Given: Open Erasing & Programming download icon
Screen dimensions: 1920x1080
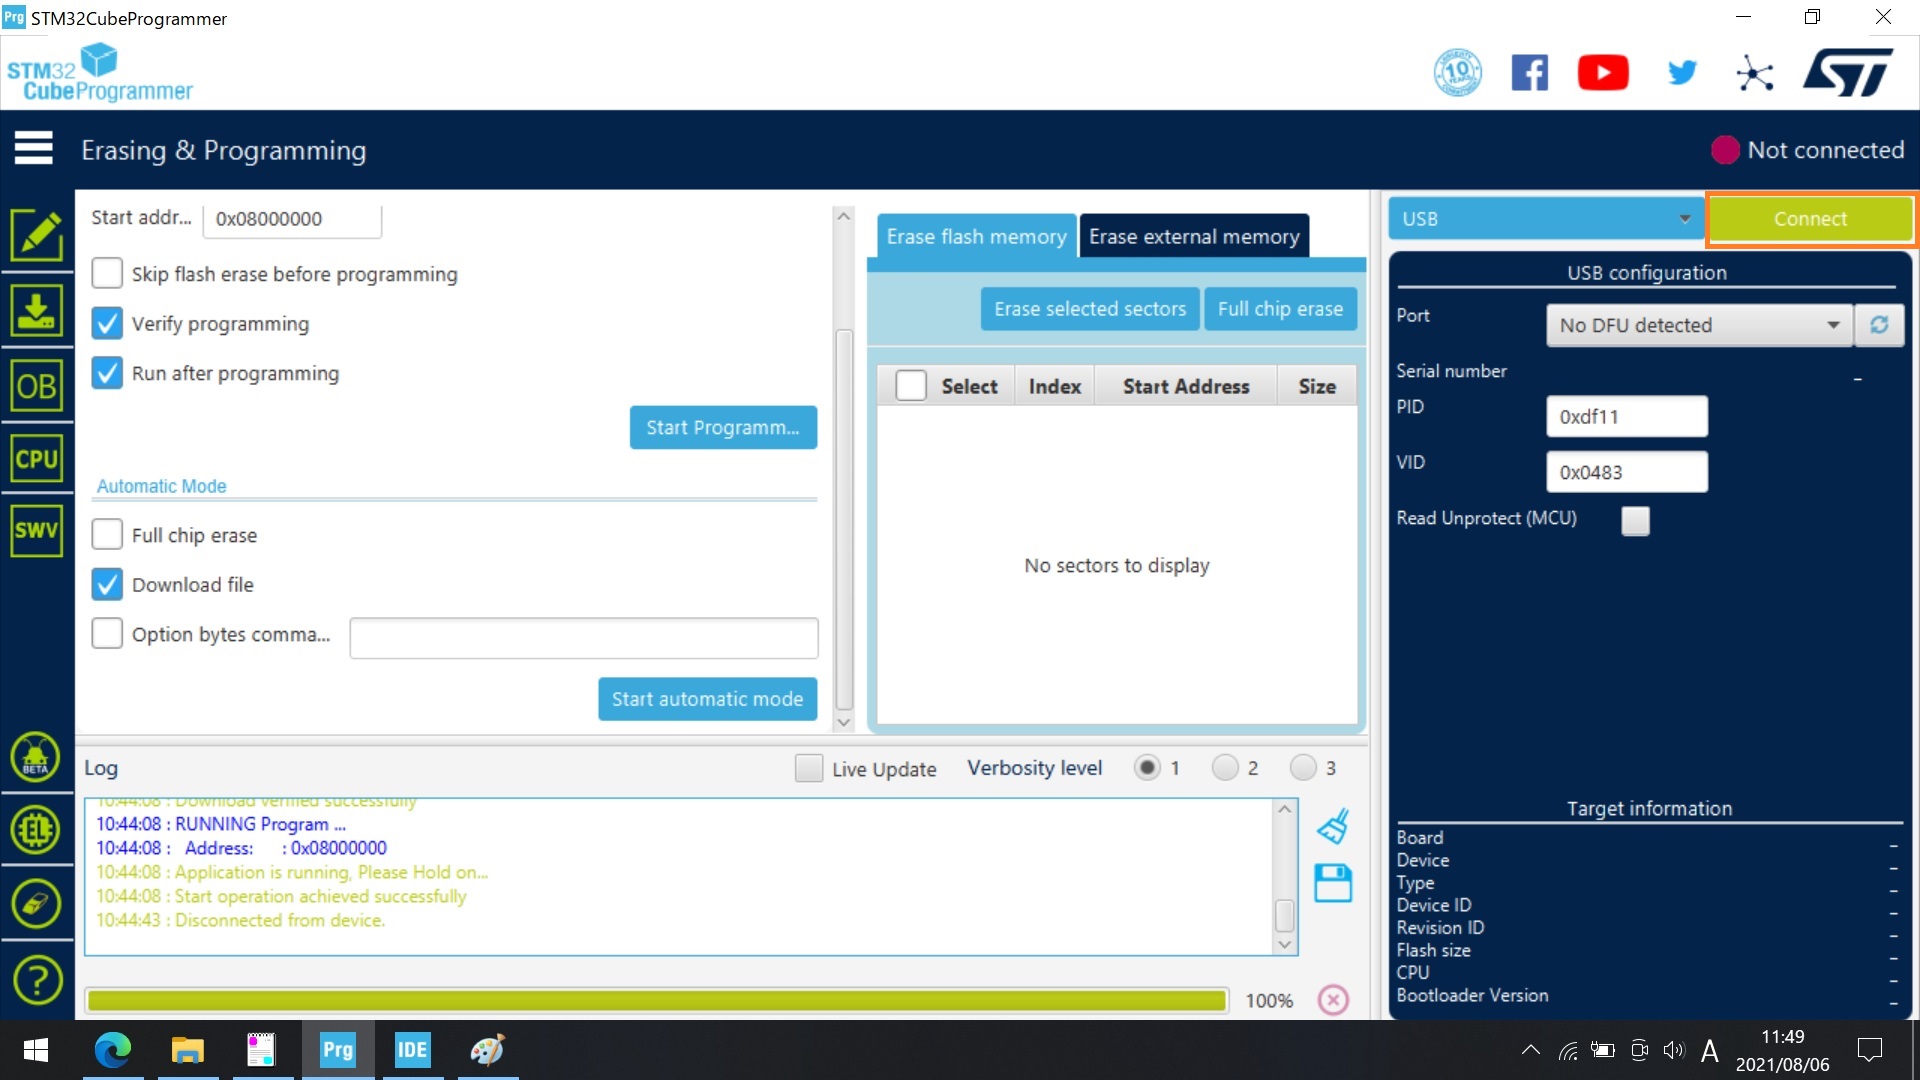Looking at the screenshot, I should (x=37, y=311).
